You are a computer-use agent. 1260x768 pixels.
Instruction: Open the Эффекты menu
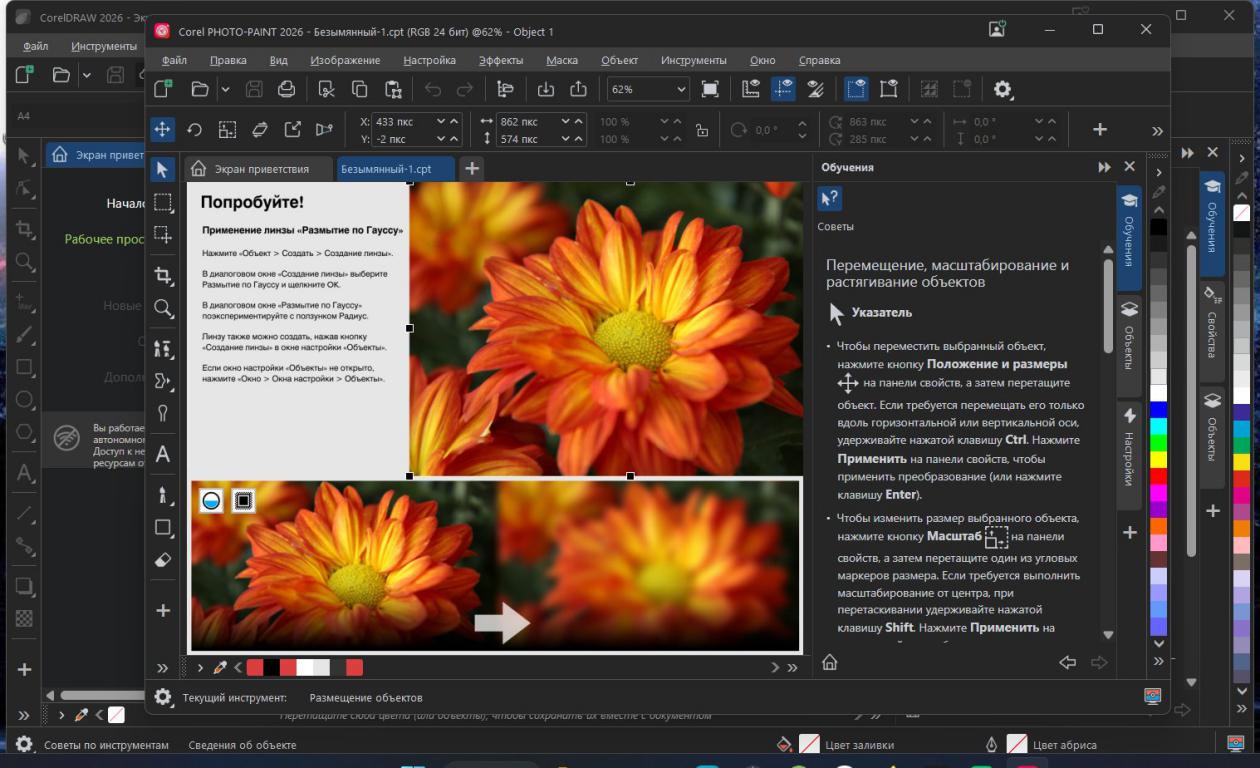click(x=500, y=60)
